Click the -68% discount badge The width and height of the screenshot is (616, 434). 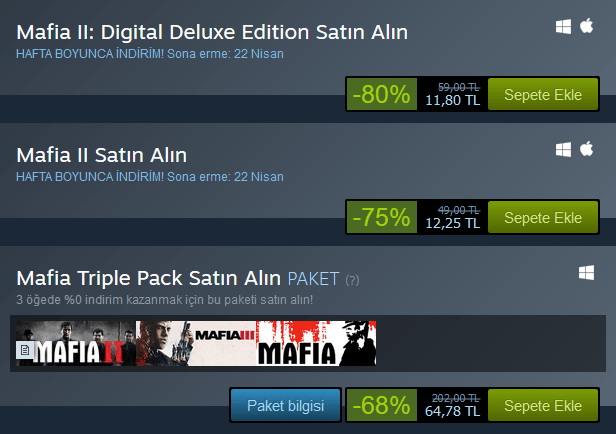click(x=381, y=405)
